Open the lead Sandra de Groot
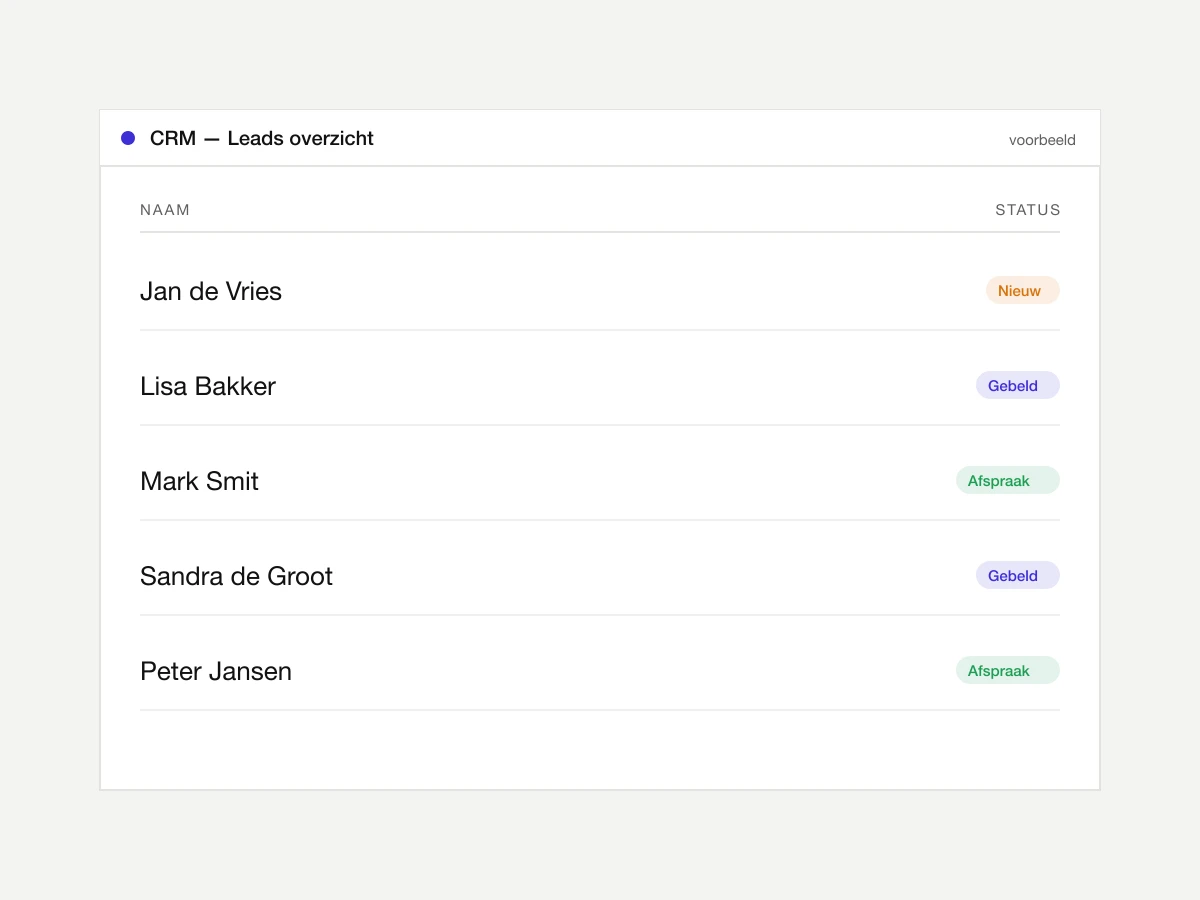 237,576
